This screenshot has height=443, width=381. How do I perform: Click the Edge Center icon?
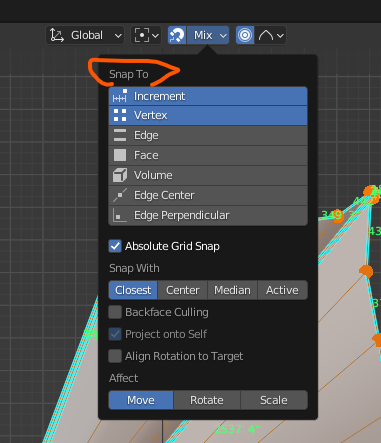click(120, 195)
